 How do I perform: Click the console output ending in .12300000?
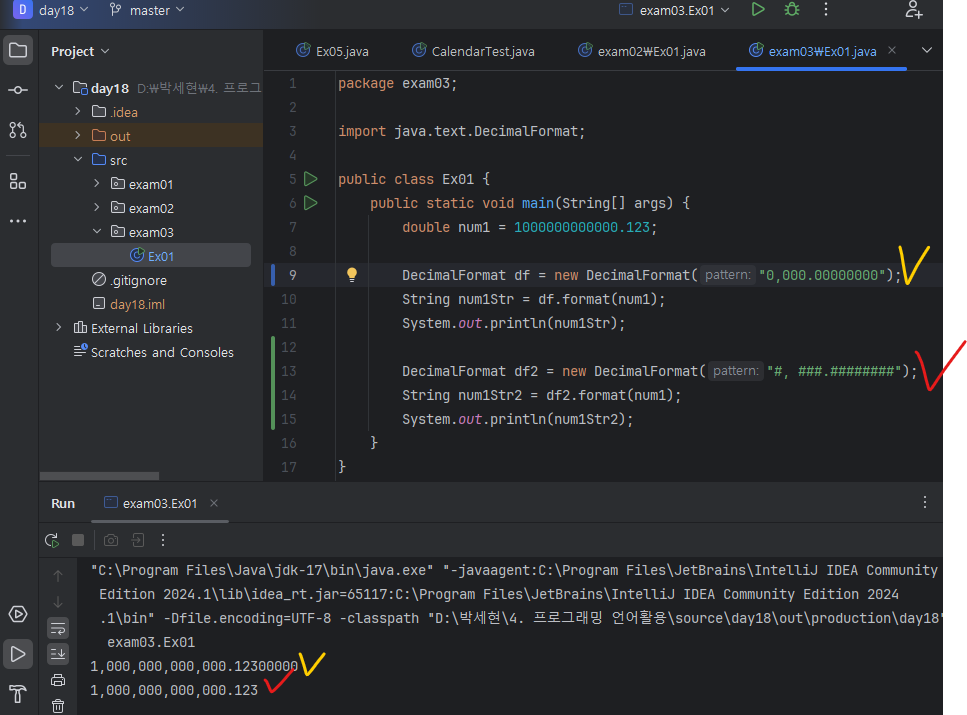pyautogui.click(x=194, y=666)
